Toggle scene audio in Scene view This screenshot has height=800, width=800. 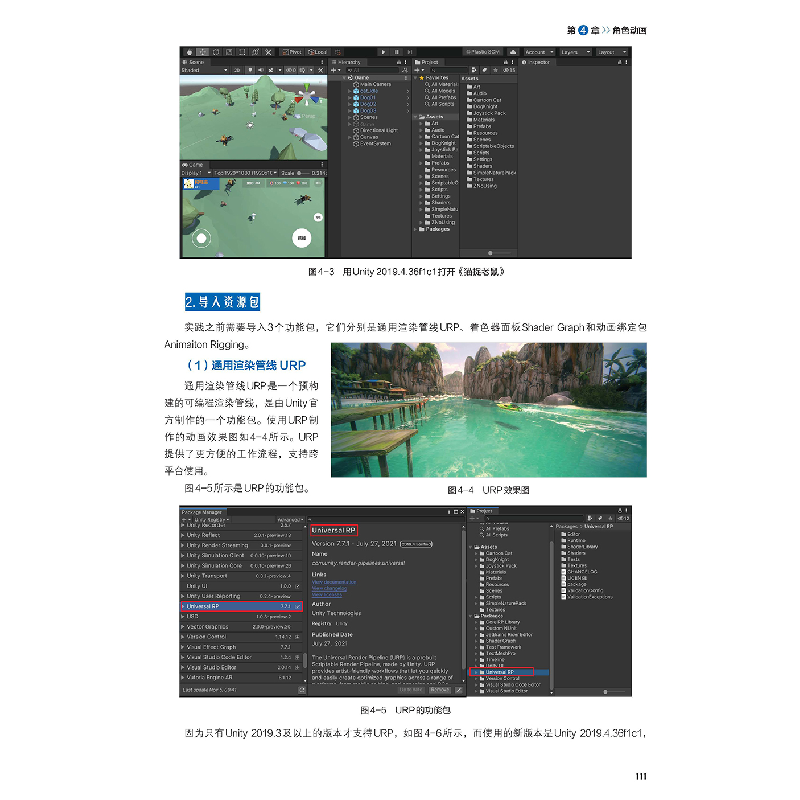(x=261, y=70)
